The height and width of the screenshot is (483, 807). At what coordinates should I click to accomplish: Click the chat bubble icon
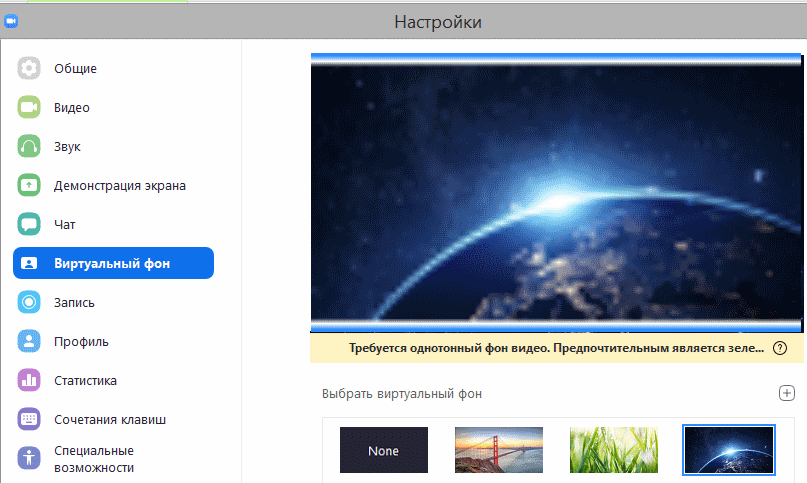pyautogui.click(x=29, y=225)
